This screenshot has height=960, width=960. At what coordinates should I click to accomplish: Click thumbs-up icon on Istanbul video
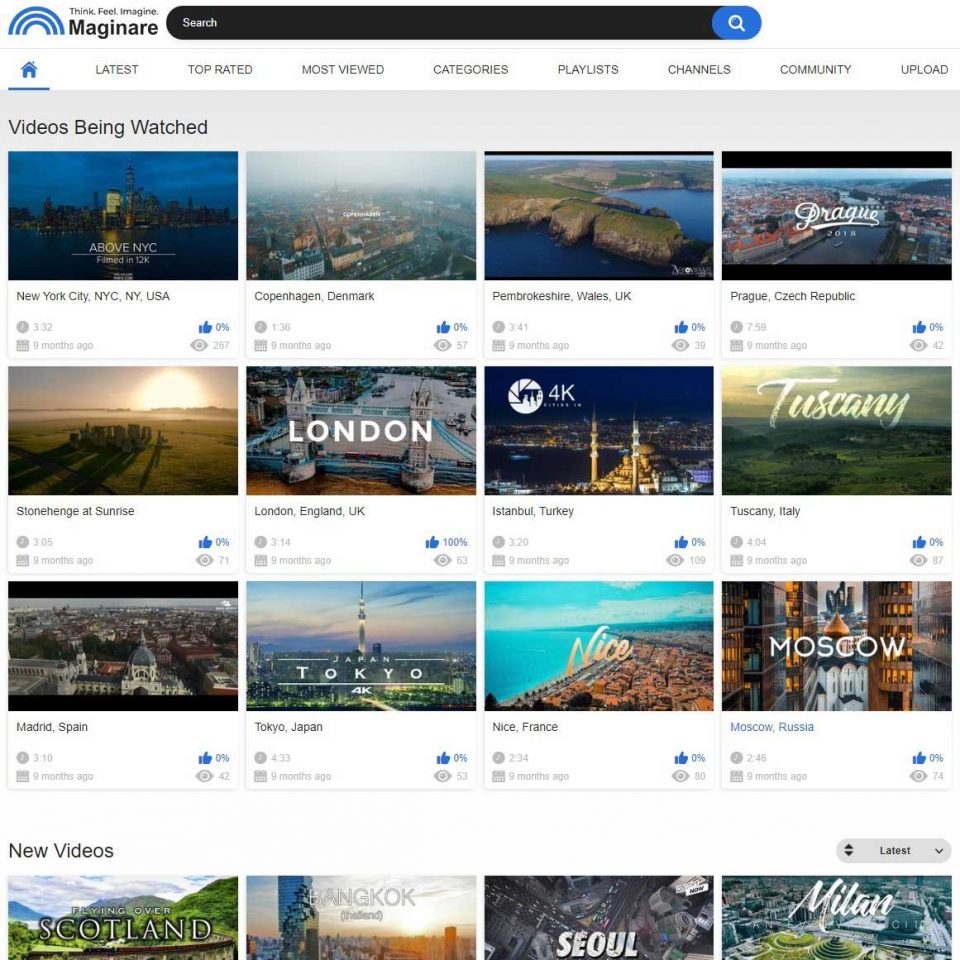681,542
